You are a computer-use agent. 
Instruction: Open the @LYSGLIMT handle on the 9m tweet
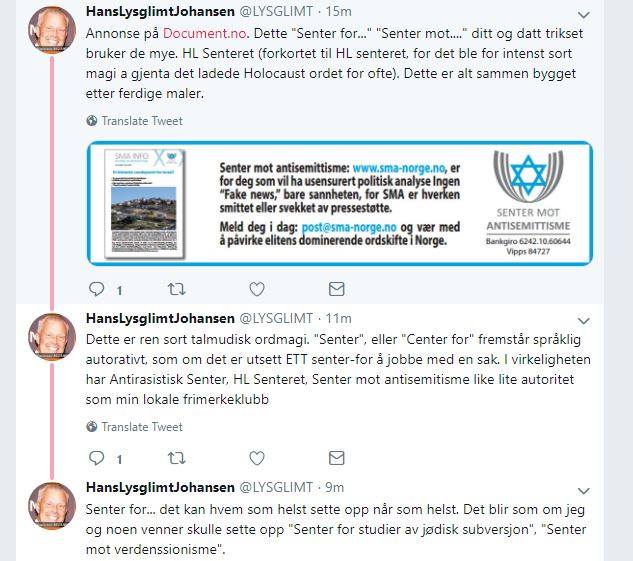pyautogui.click(x=276, y=488)
